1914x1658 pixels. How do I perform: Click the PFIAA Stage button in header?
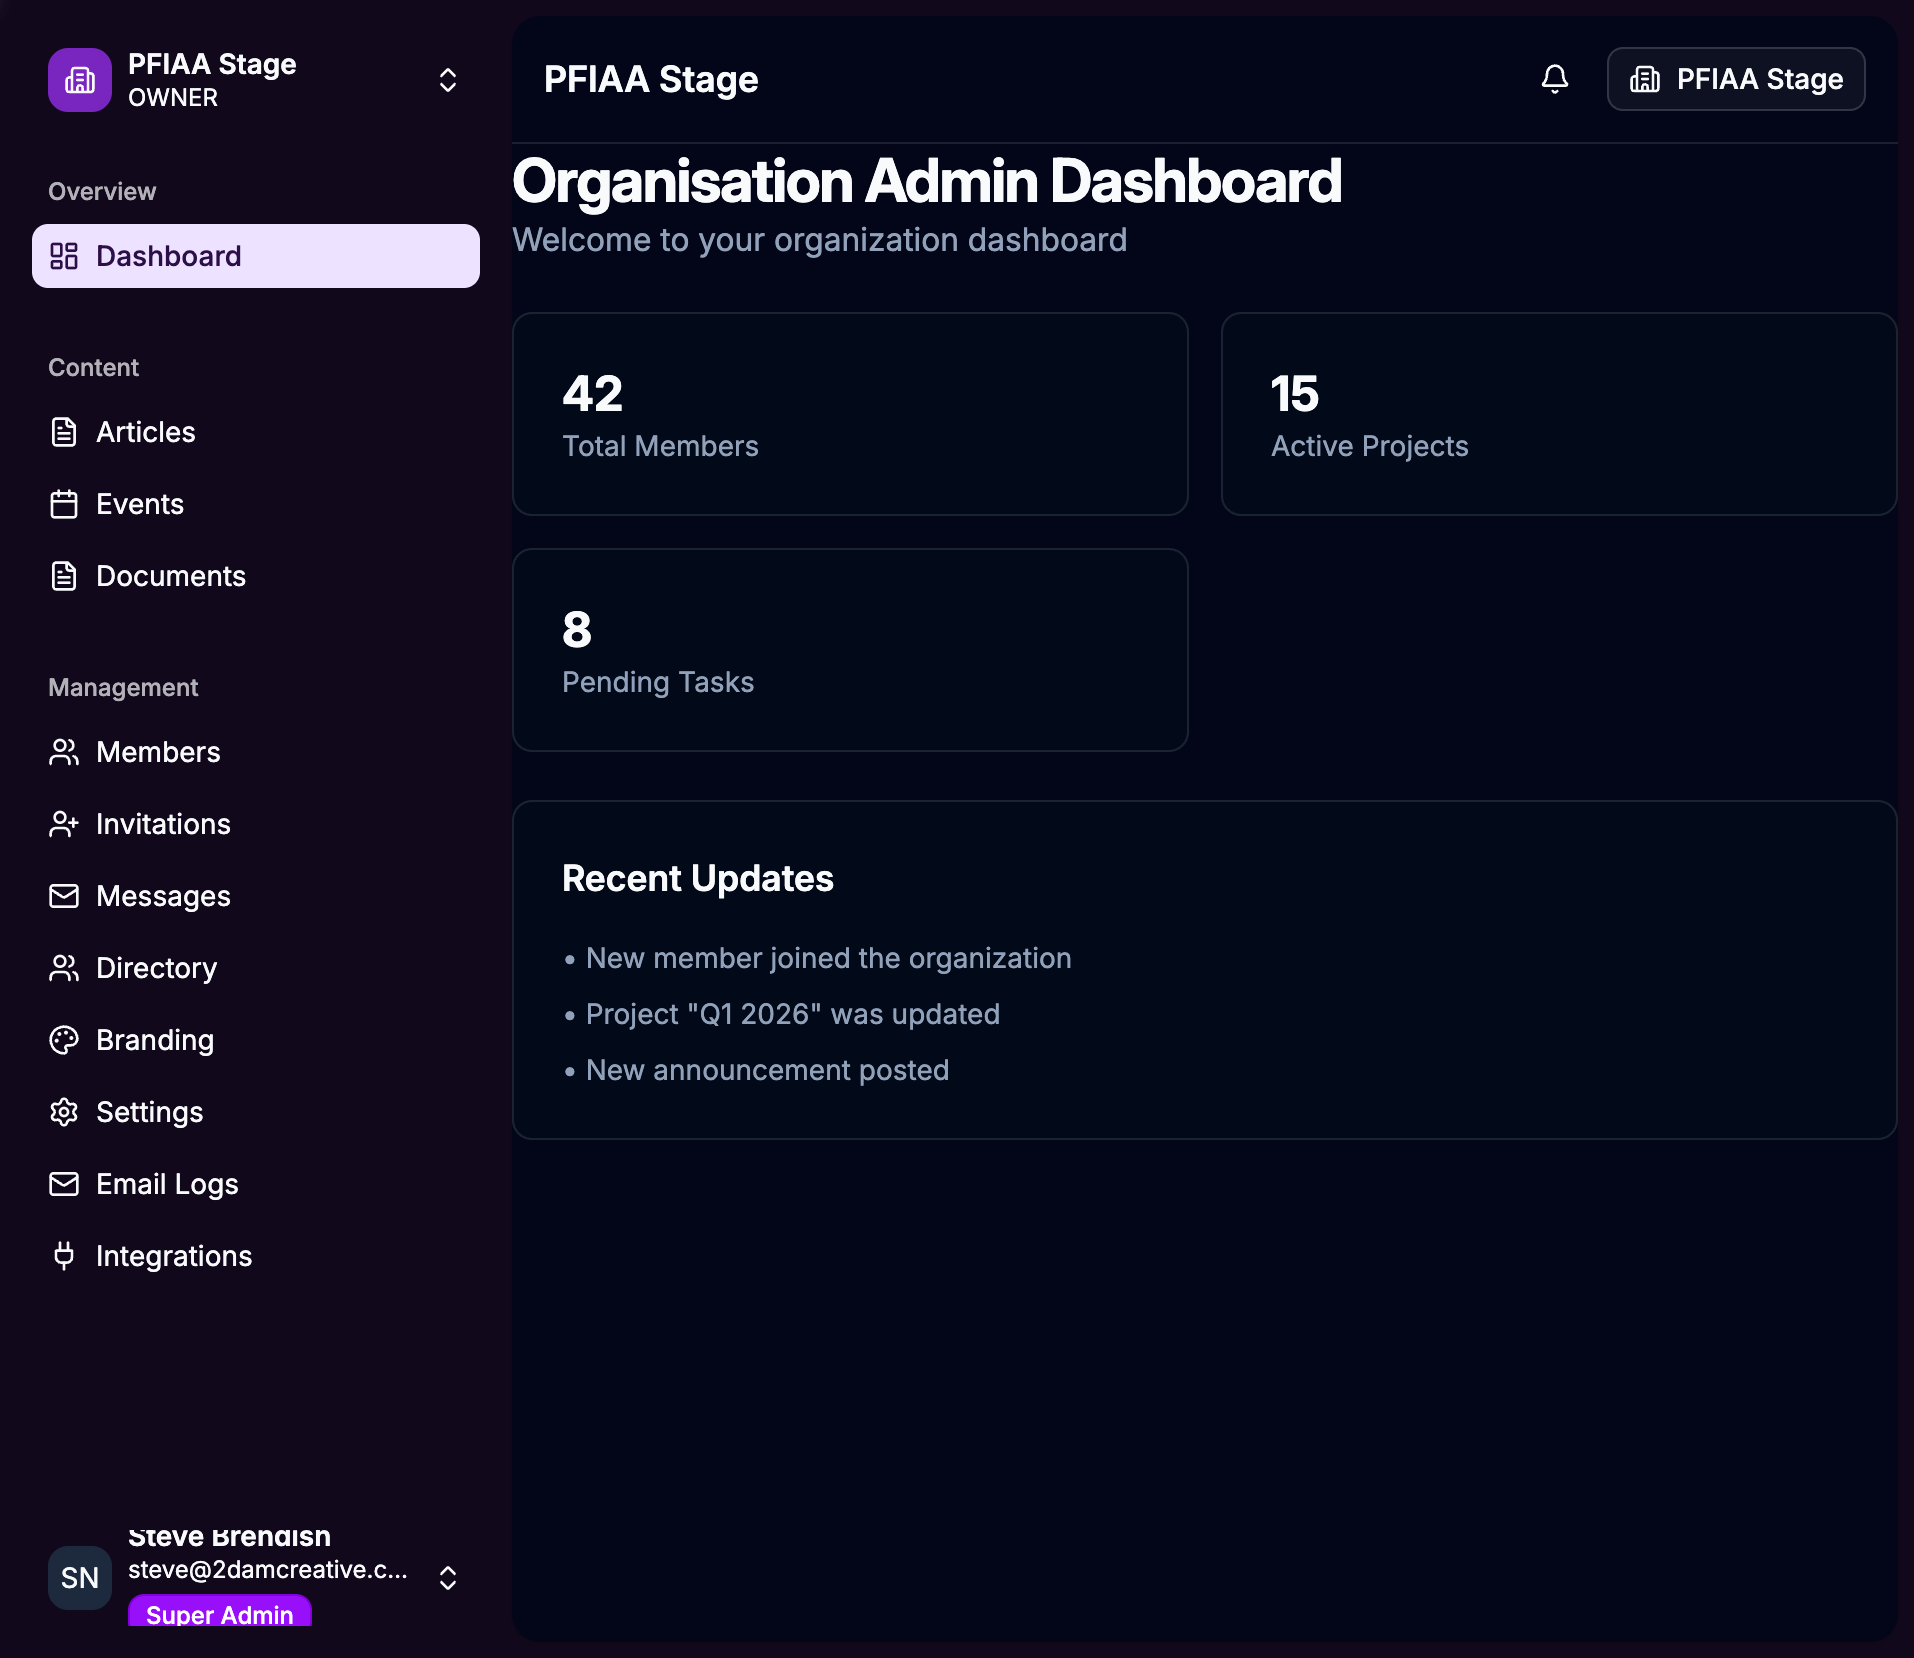(x=1736, y=79)
